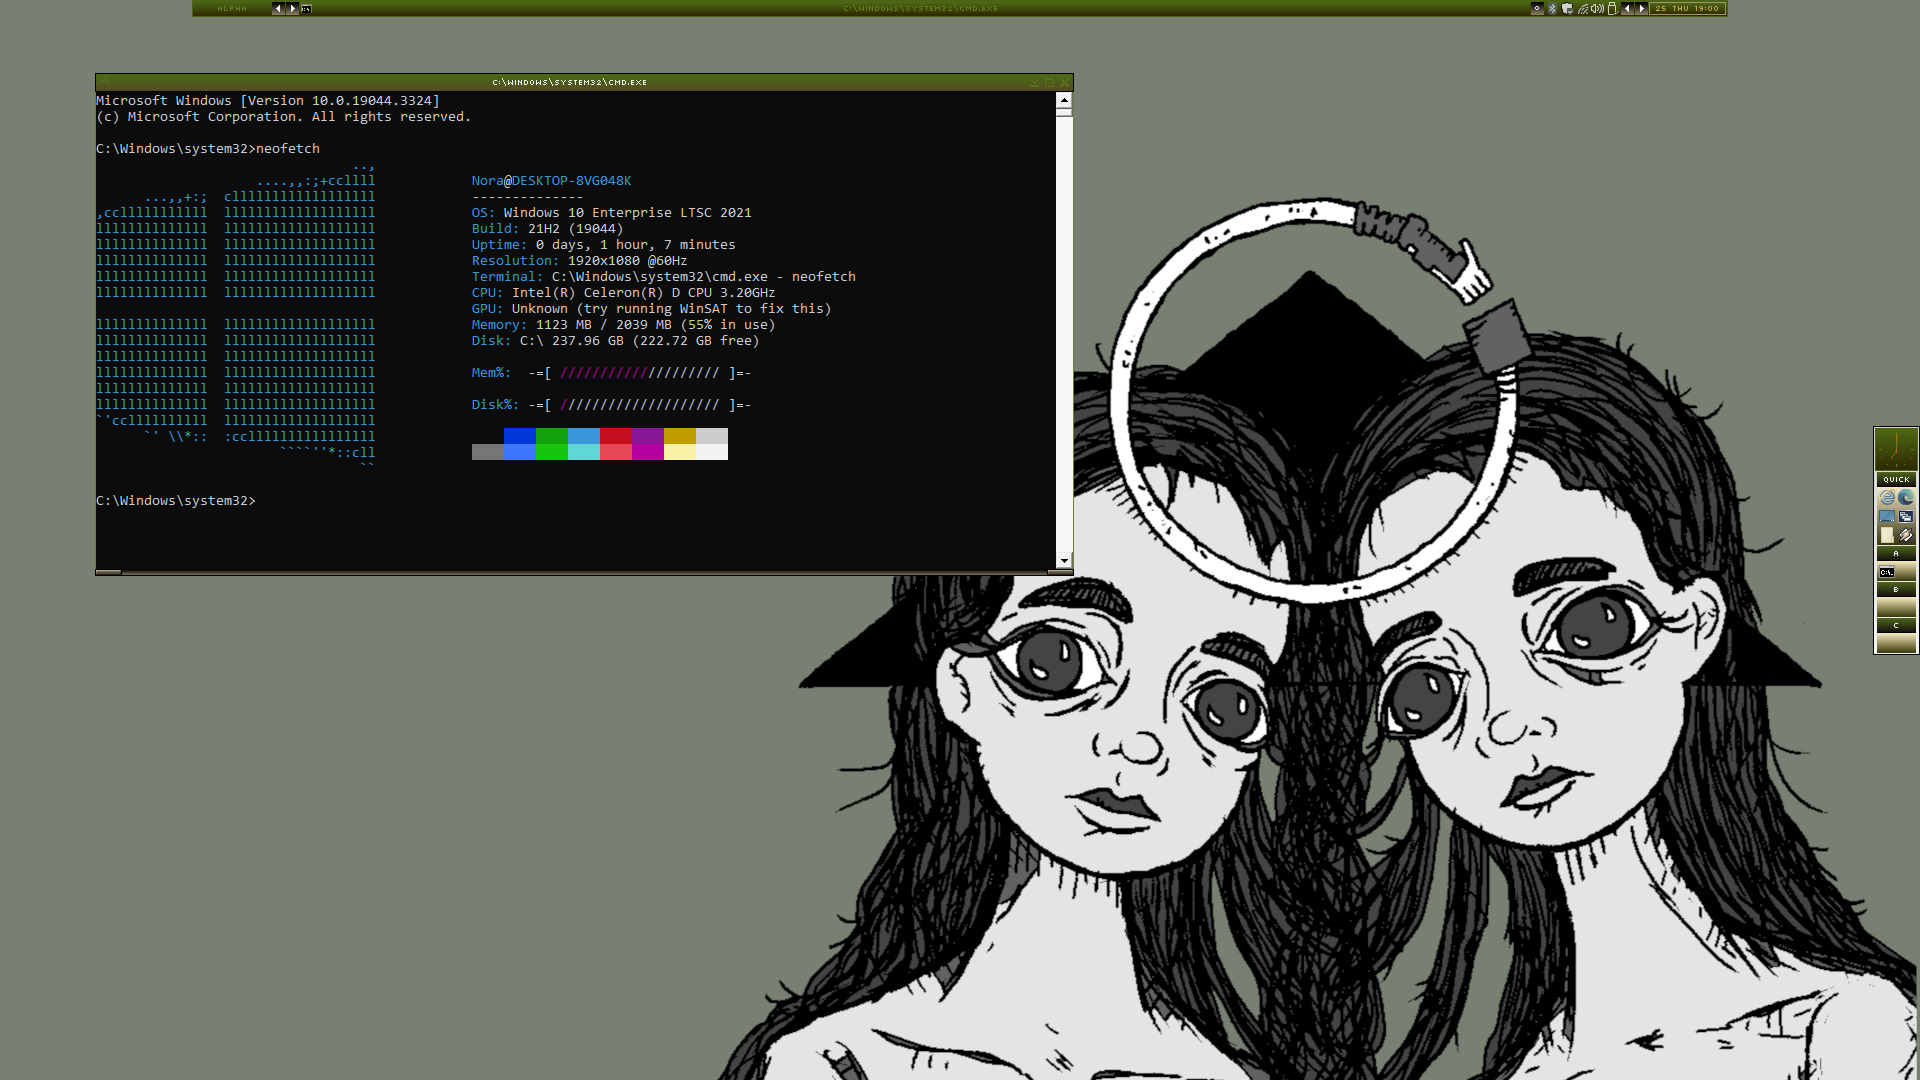1920x1080 pixels.
Task: Click the CPU: Intel(R) Celeron(R) line
Action: 623,293
